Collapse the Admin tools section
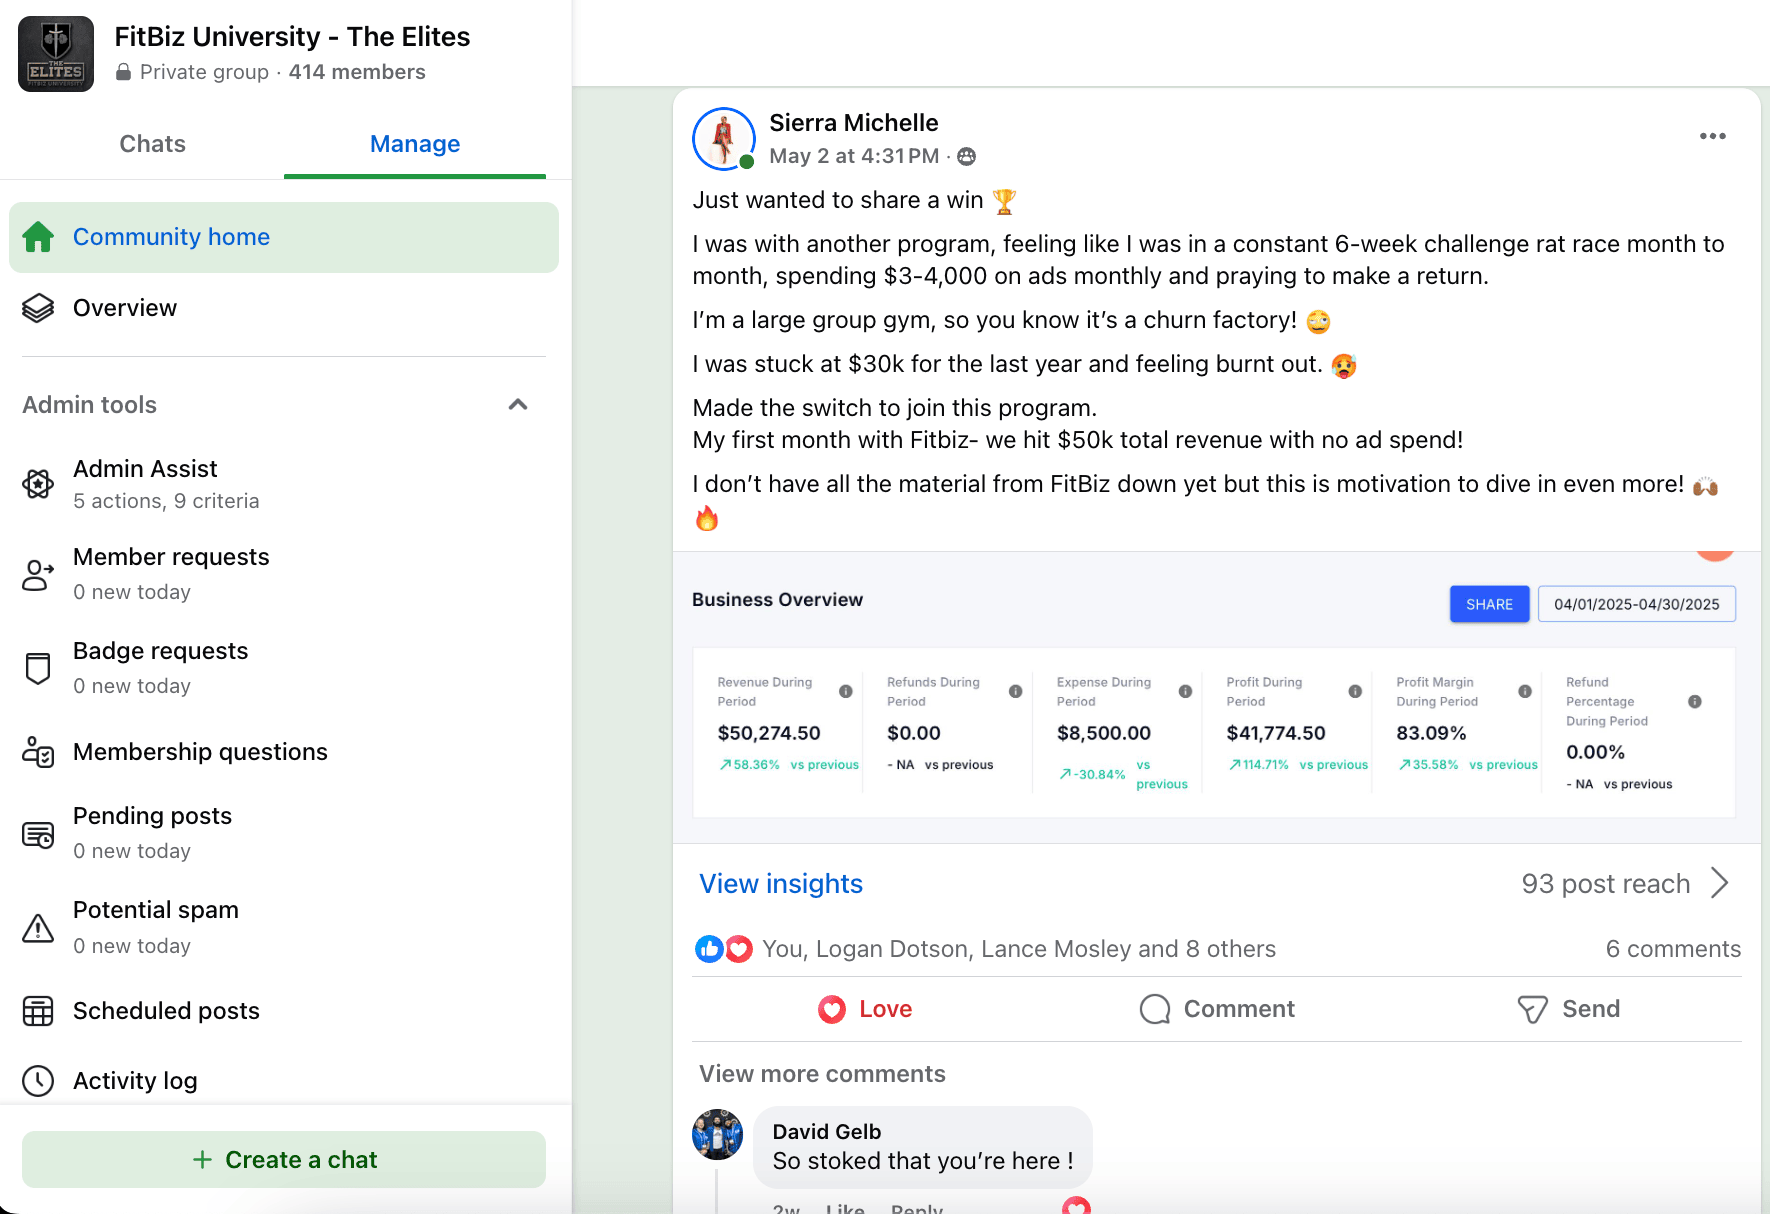 click(x=518, y=405)
